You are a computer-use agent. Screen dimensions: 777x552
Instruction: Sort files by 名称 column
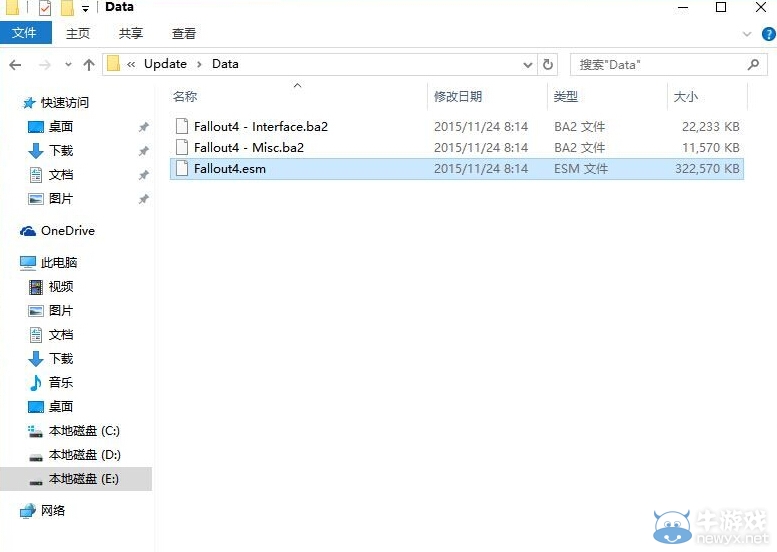point(185,96)
